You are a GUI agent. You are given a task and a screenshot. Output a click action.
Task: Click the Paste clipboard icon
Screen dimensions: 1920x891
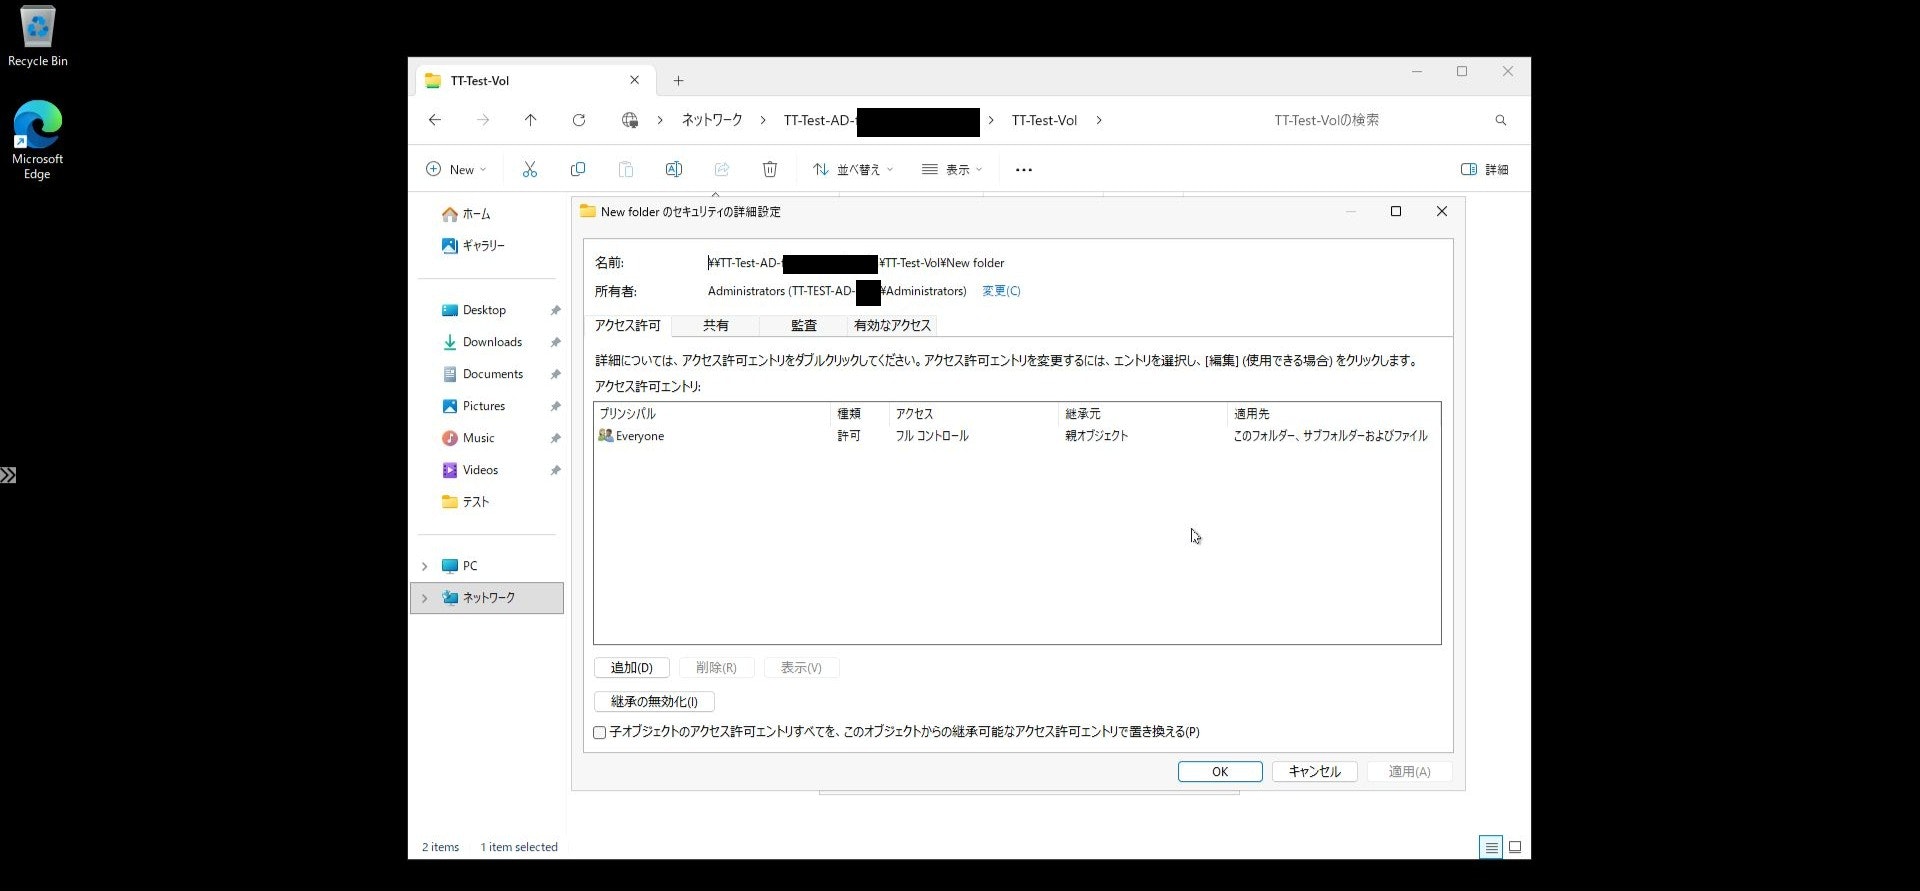point(626,169)
